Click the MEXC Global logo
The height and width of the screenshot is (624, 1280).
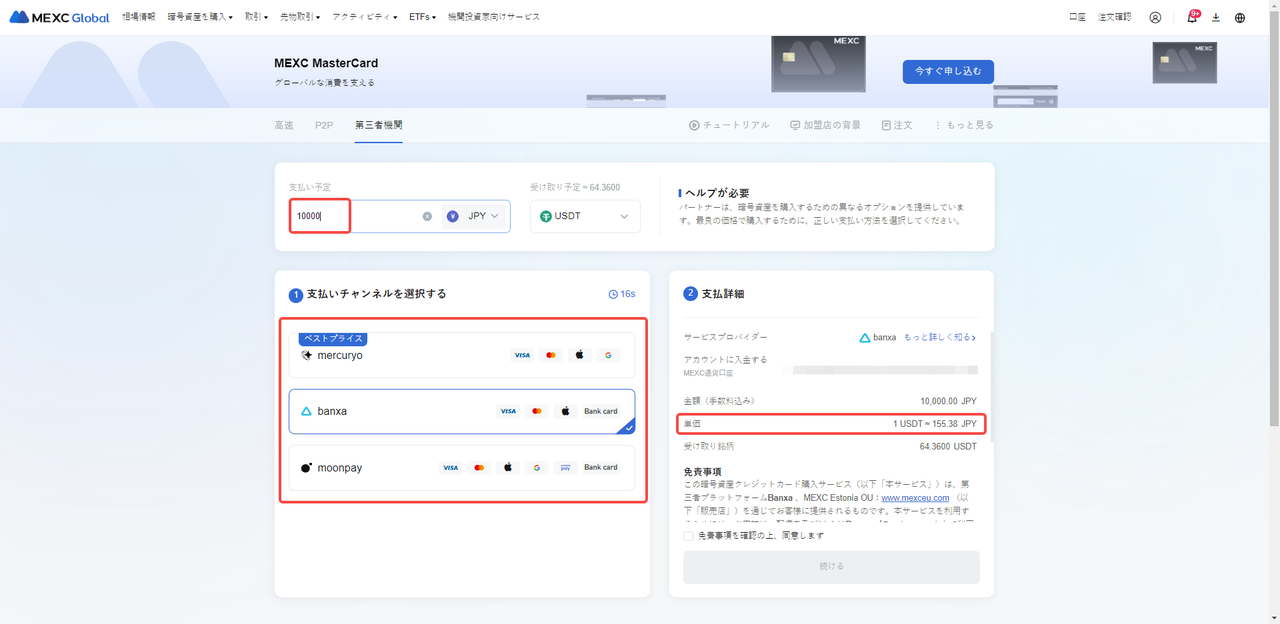pyautogui.click(x=60, y=17)
